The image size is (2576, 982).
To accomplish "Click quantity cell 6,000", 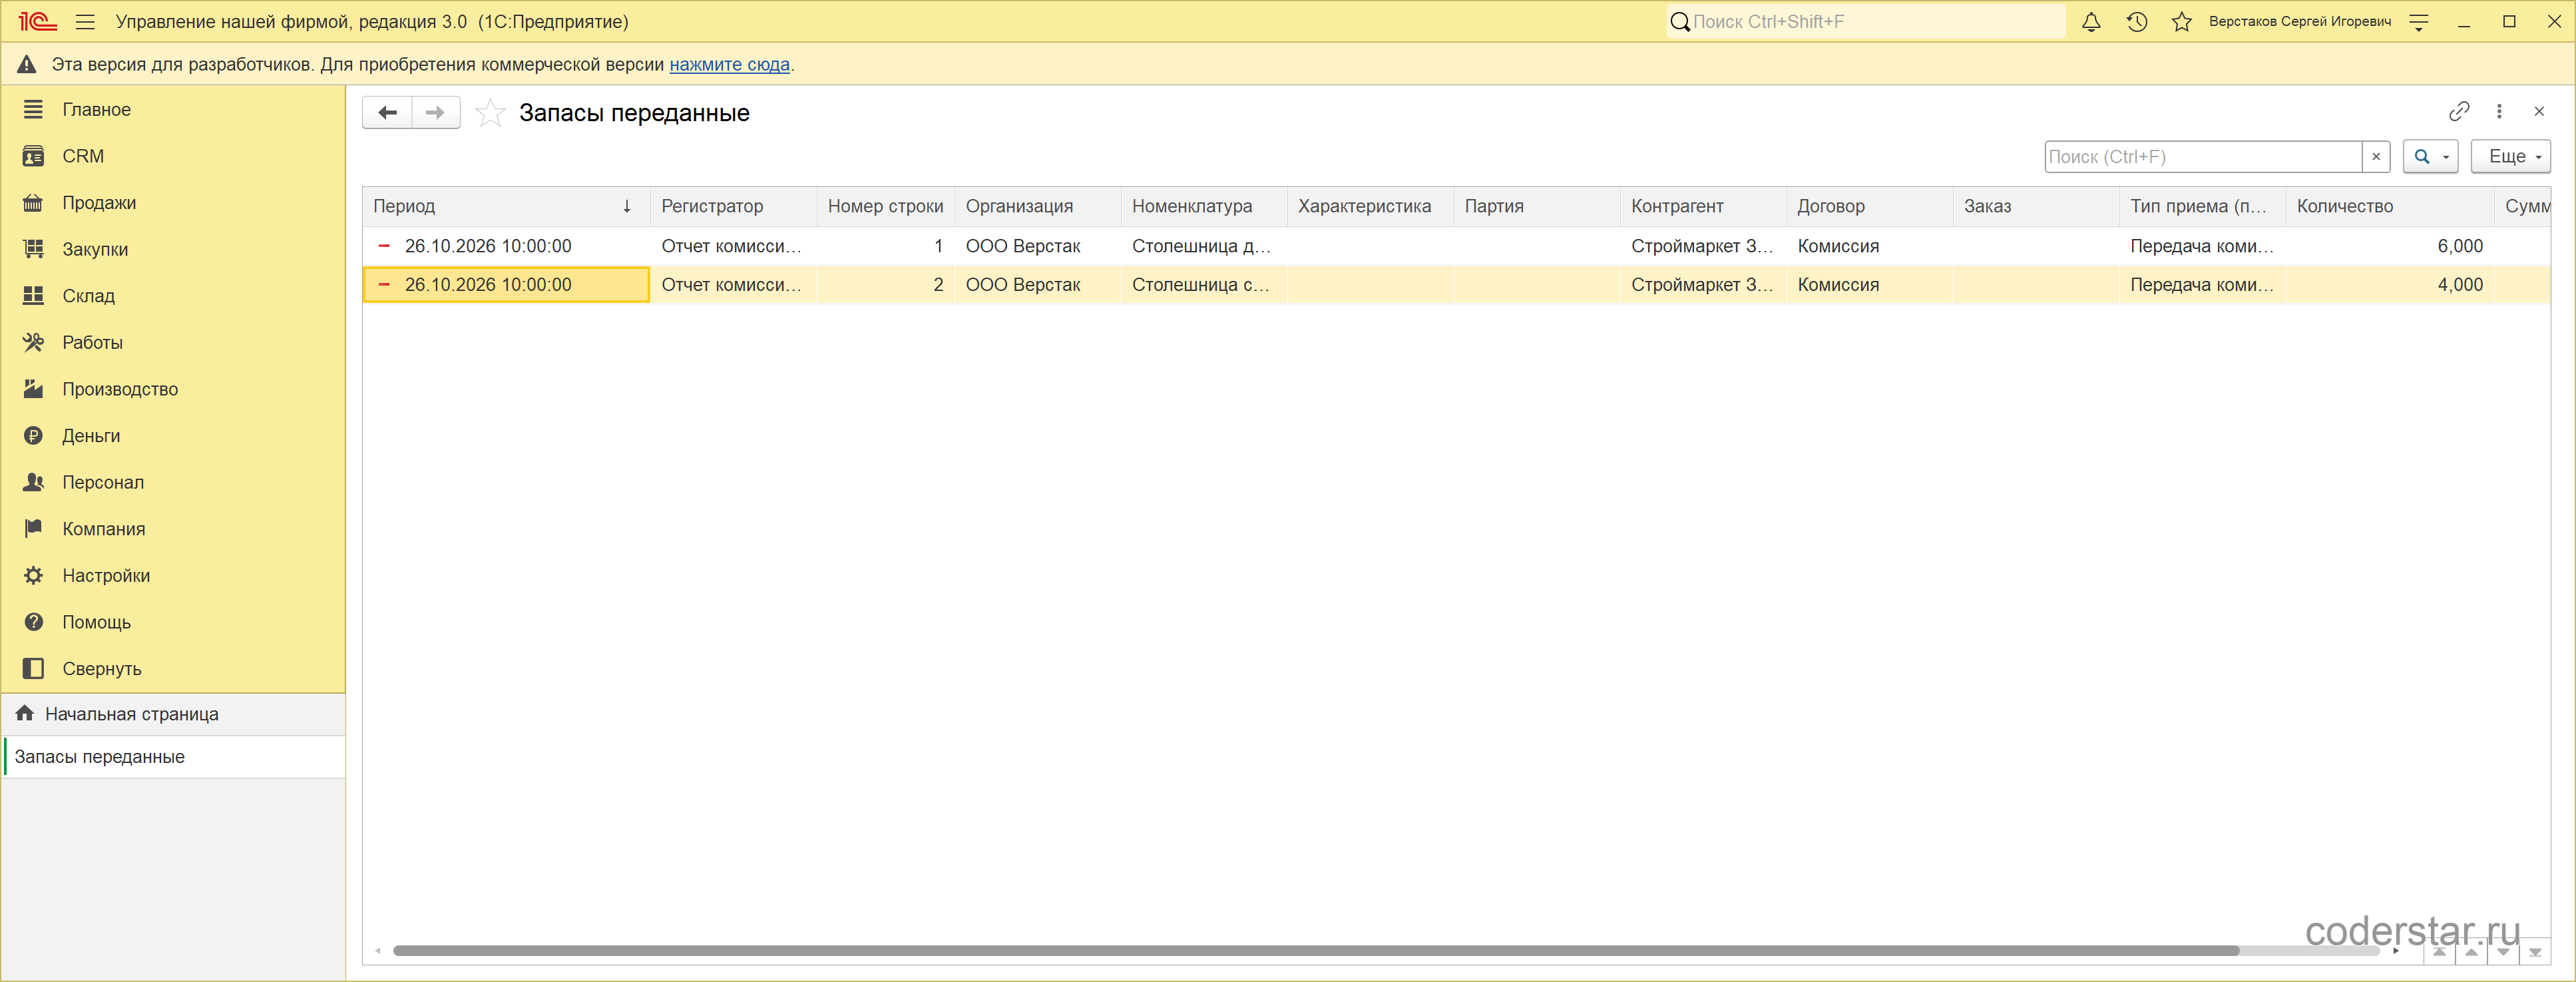I will [2390, 246].
